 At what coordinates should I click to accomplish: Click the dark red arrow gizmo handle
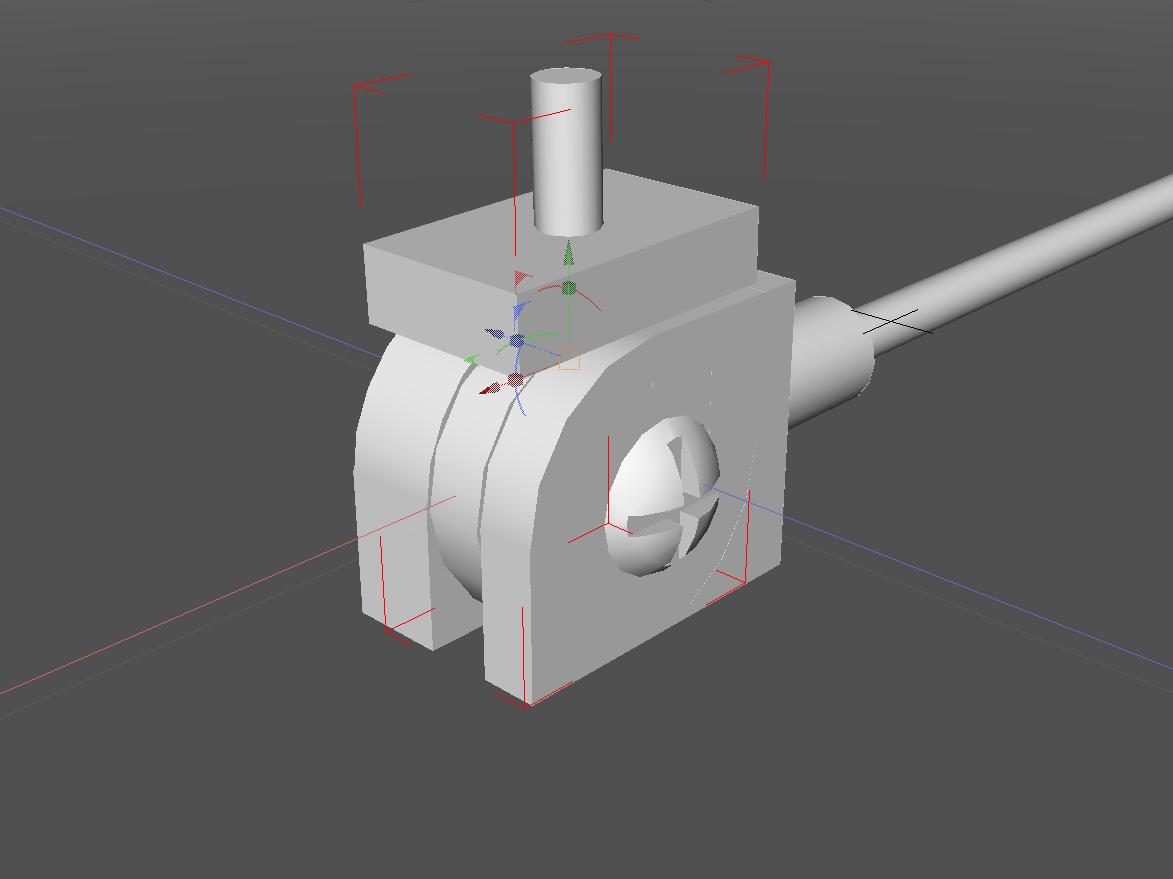pyautogui.click(x=489, y=389)
